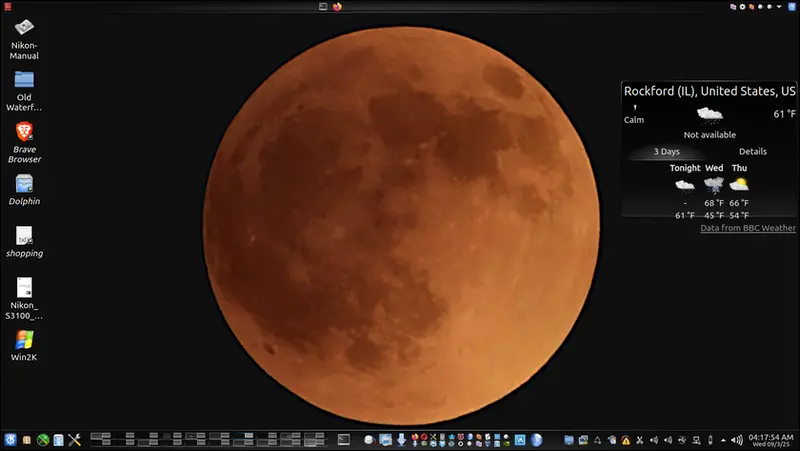The width and height of the screenshot is (800, 451).
Task: Open the notifications bell in system tray
Action: (x=597, y=440)
